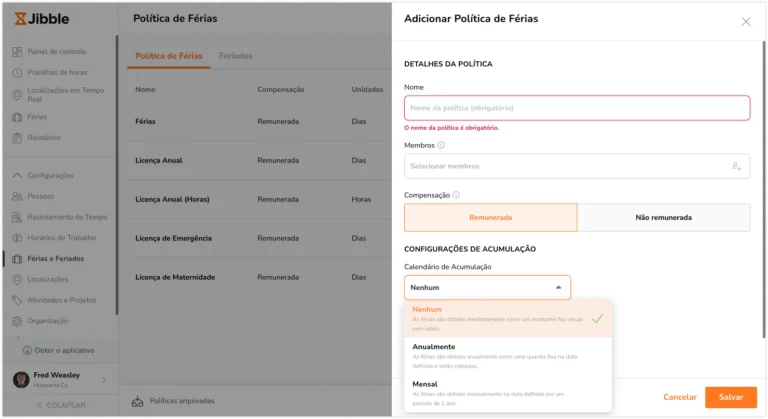The width and height of the screenshot is (768, 419).
Task: Click the Jibble logo
Action: [x=42, y=19]
